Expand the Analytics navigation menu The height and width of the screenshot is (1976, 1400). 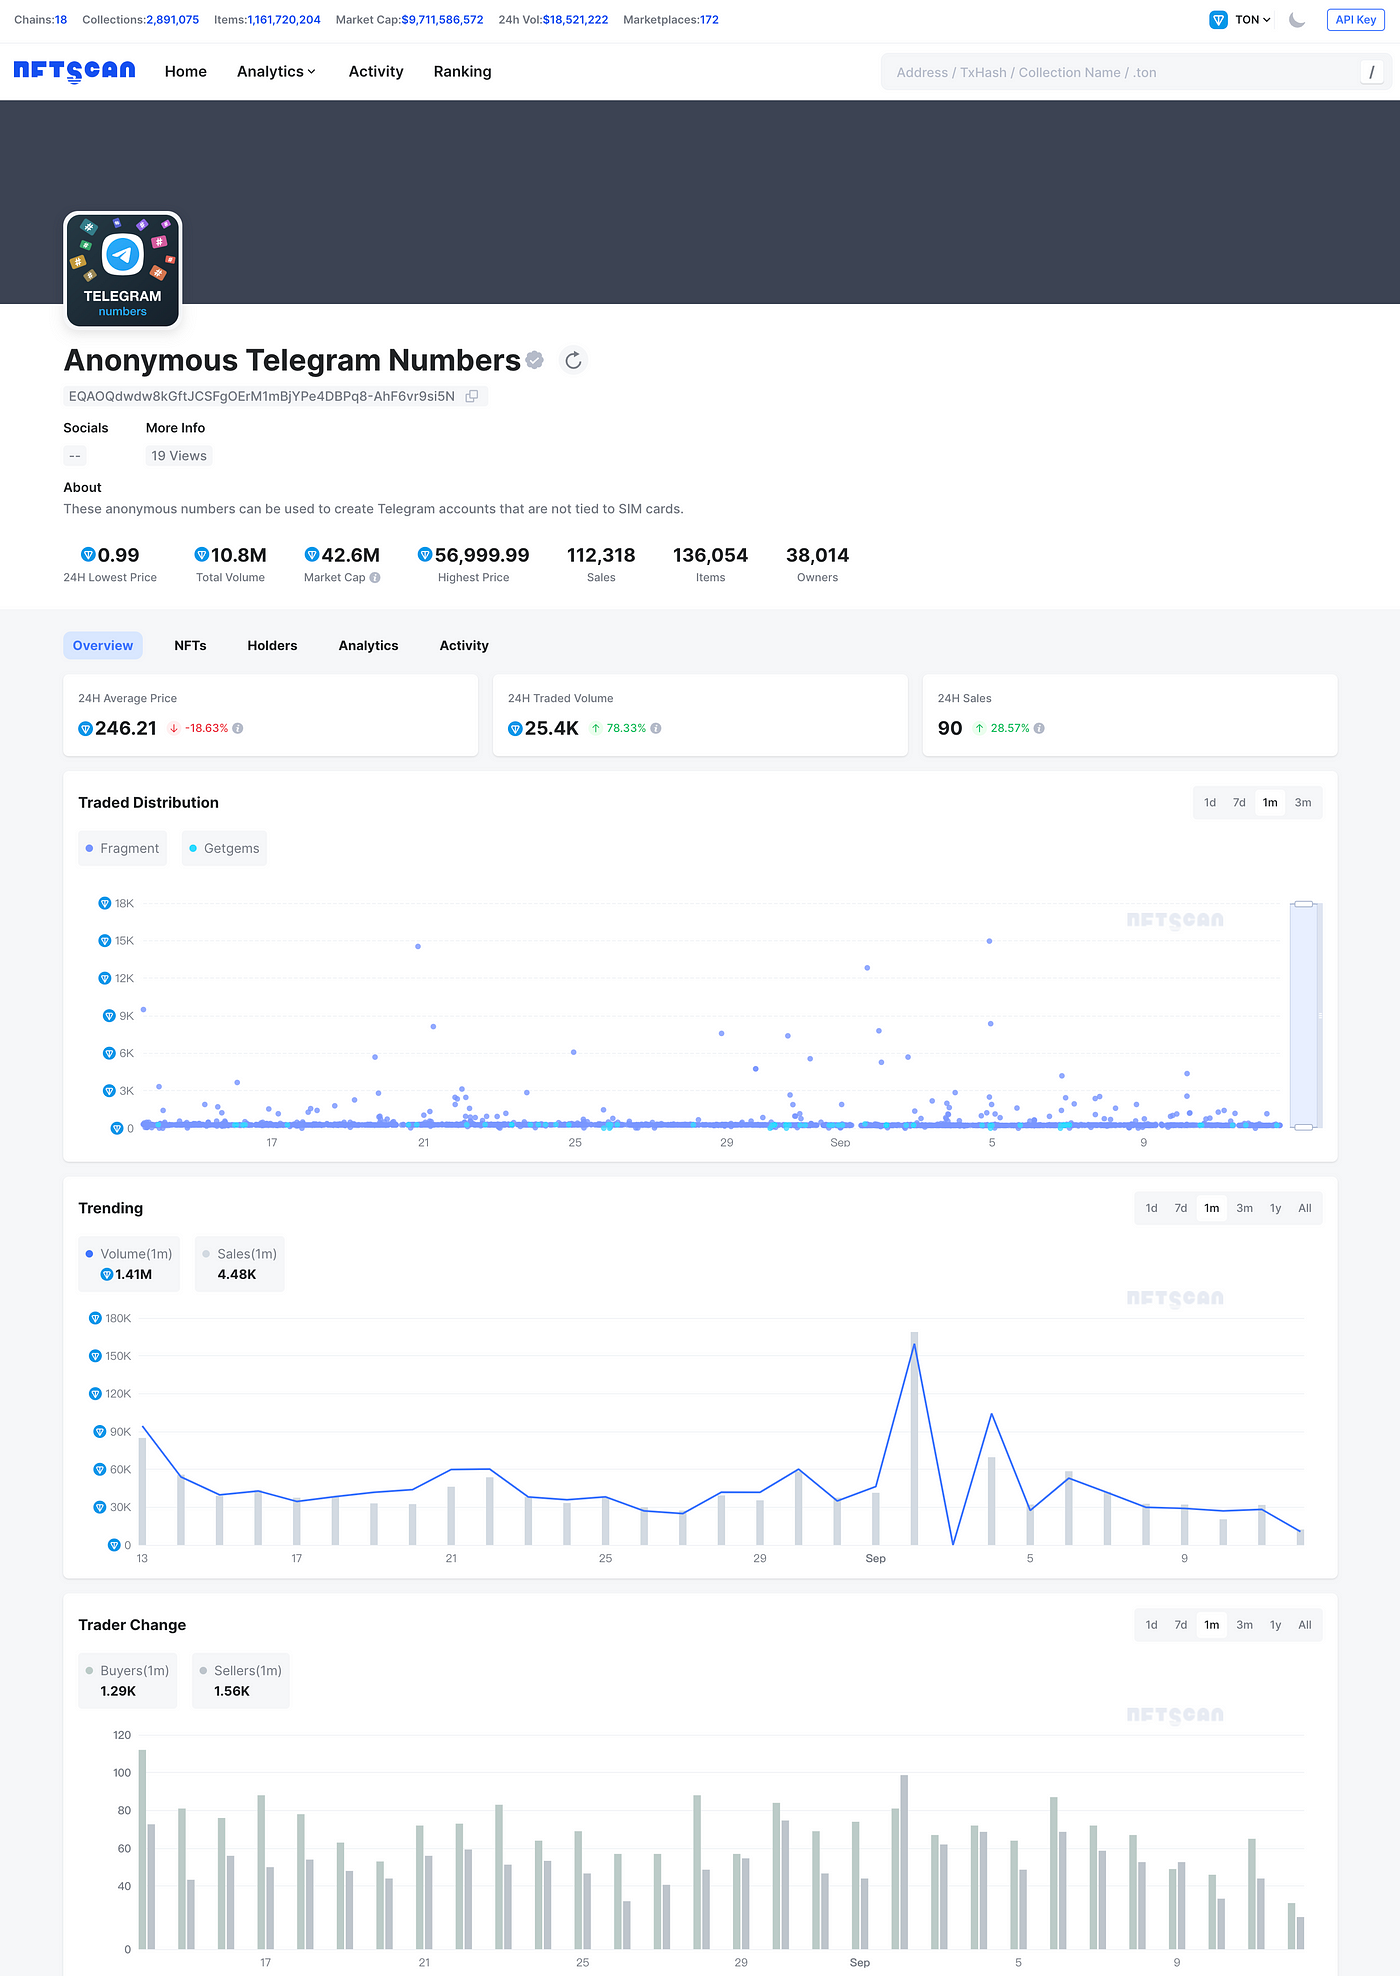(276, 72)
